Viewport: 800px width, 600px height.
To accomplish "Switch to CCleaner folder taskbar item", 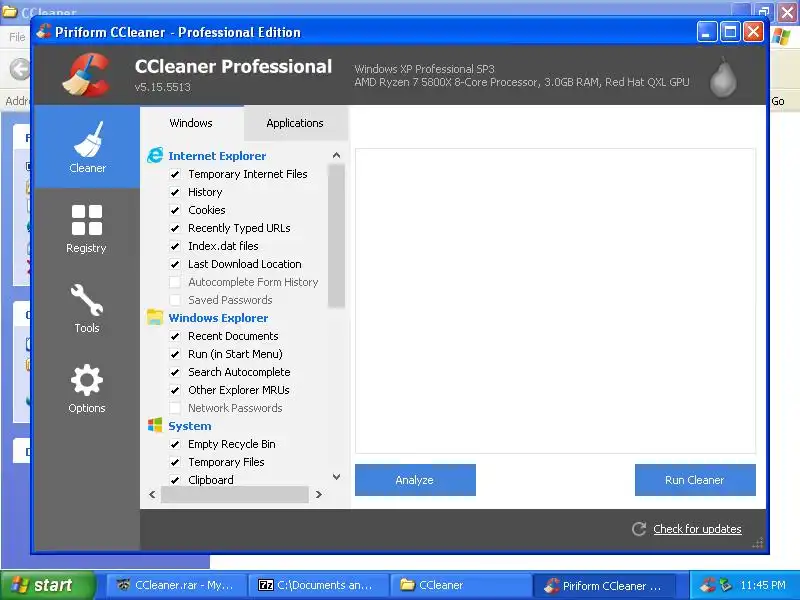I will [459, 585].
